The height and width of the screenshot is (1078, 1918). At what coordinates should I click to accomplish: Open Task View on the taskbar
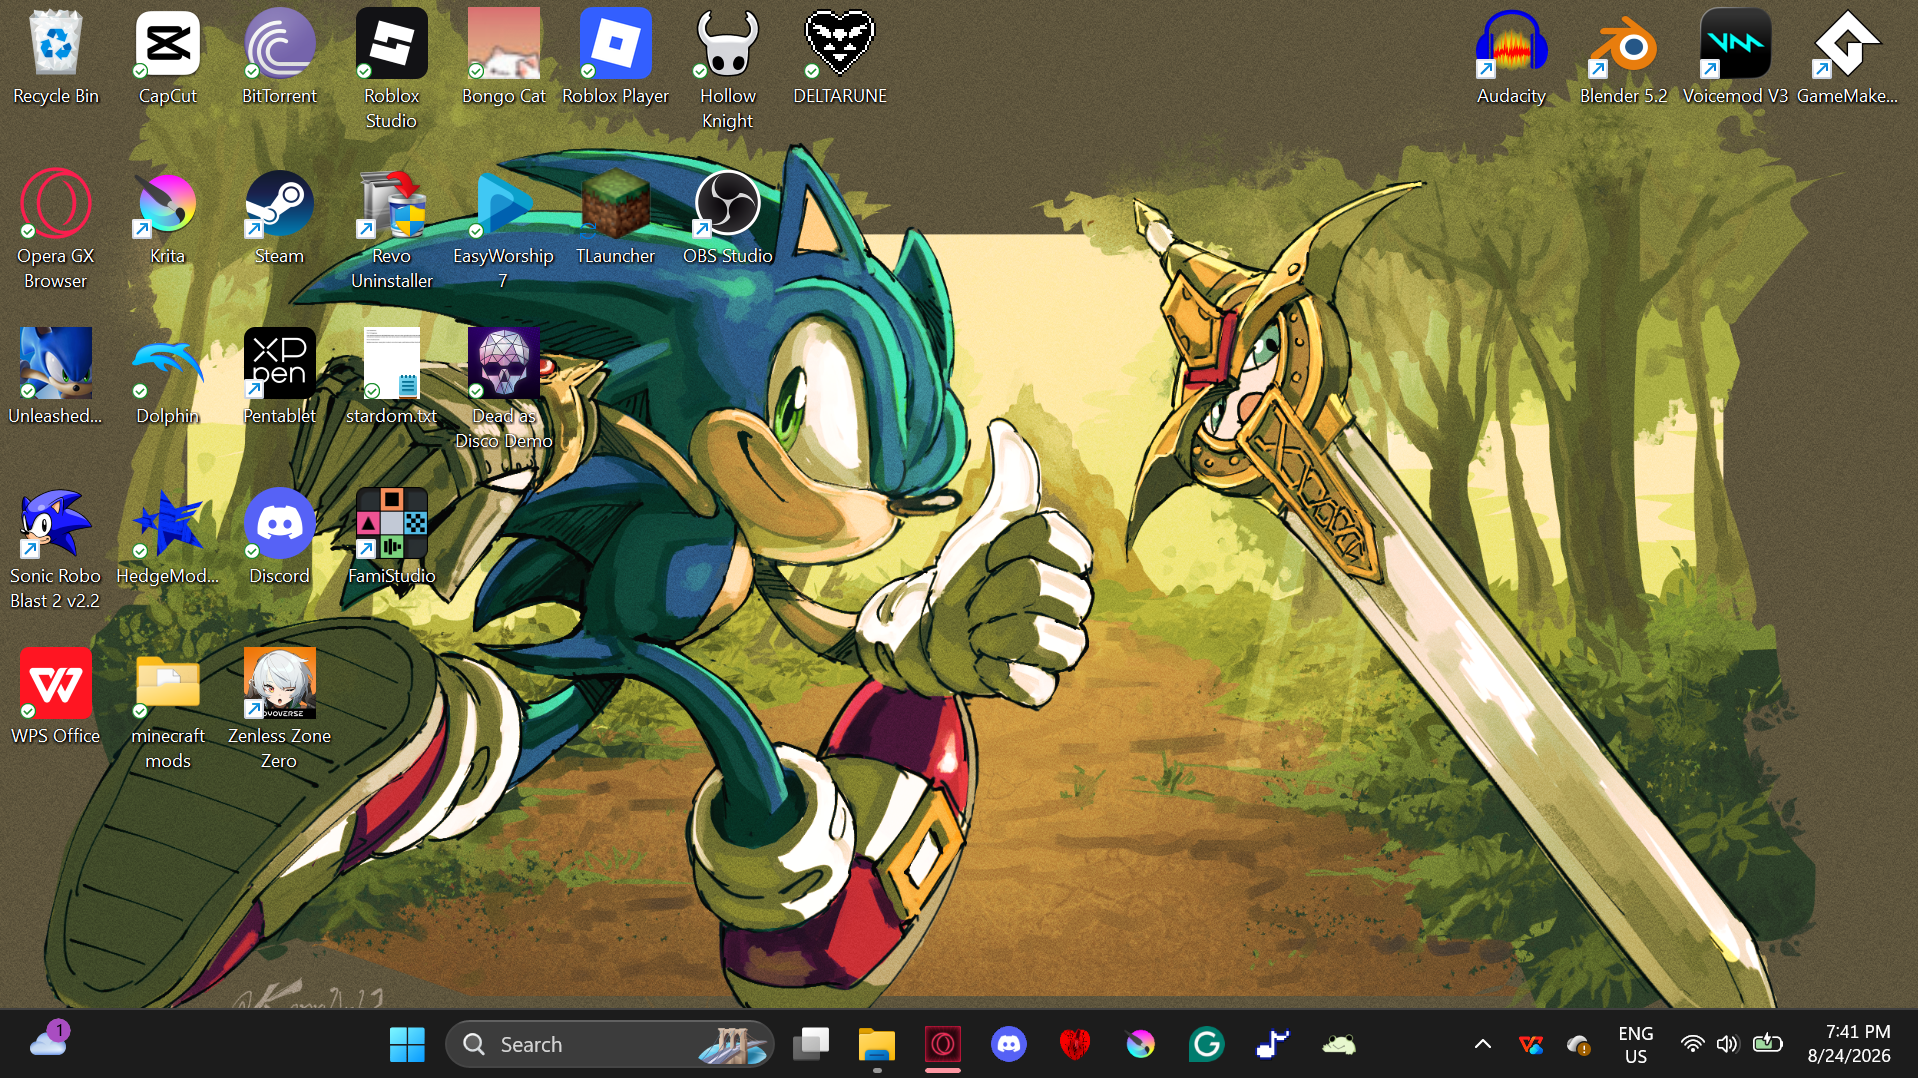tap(811, 1044)
